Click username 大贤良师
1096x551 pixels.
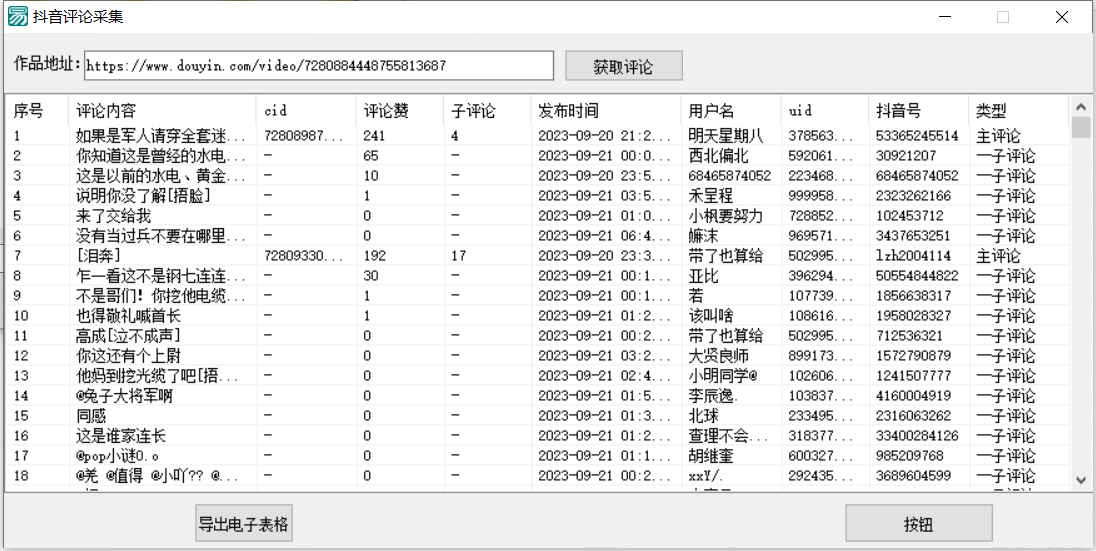(718, 356)
